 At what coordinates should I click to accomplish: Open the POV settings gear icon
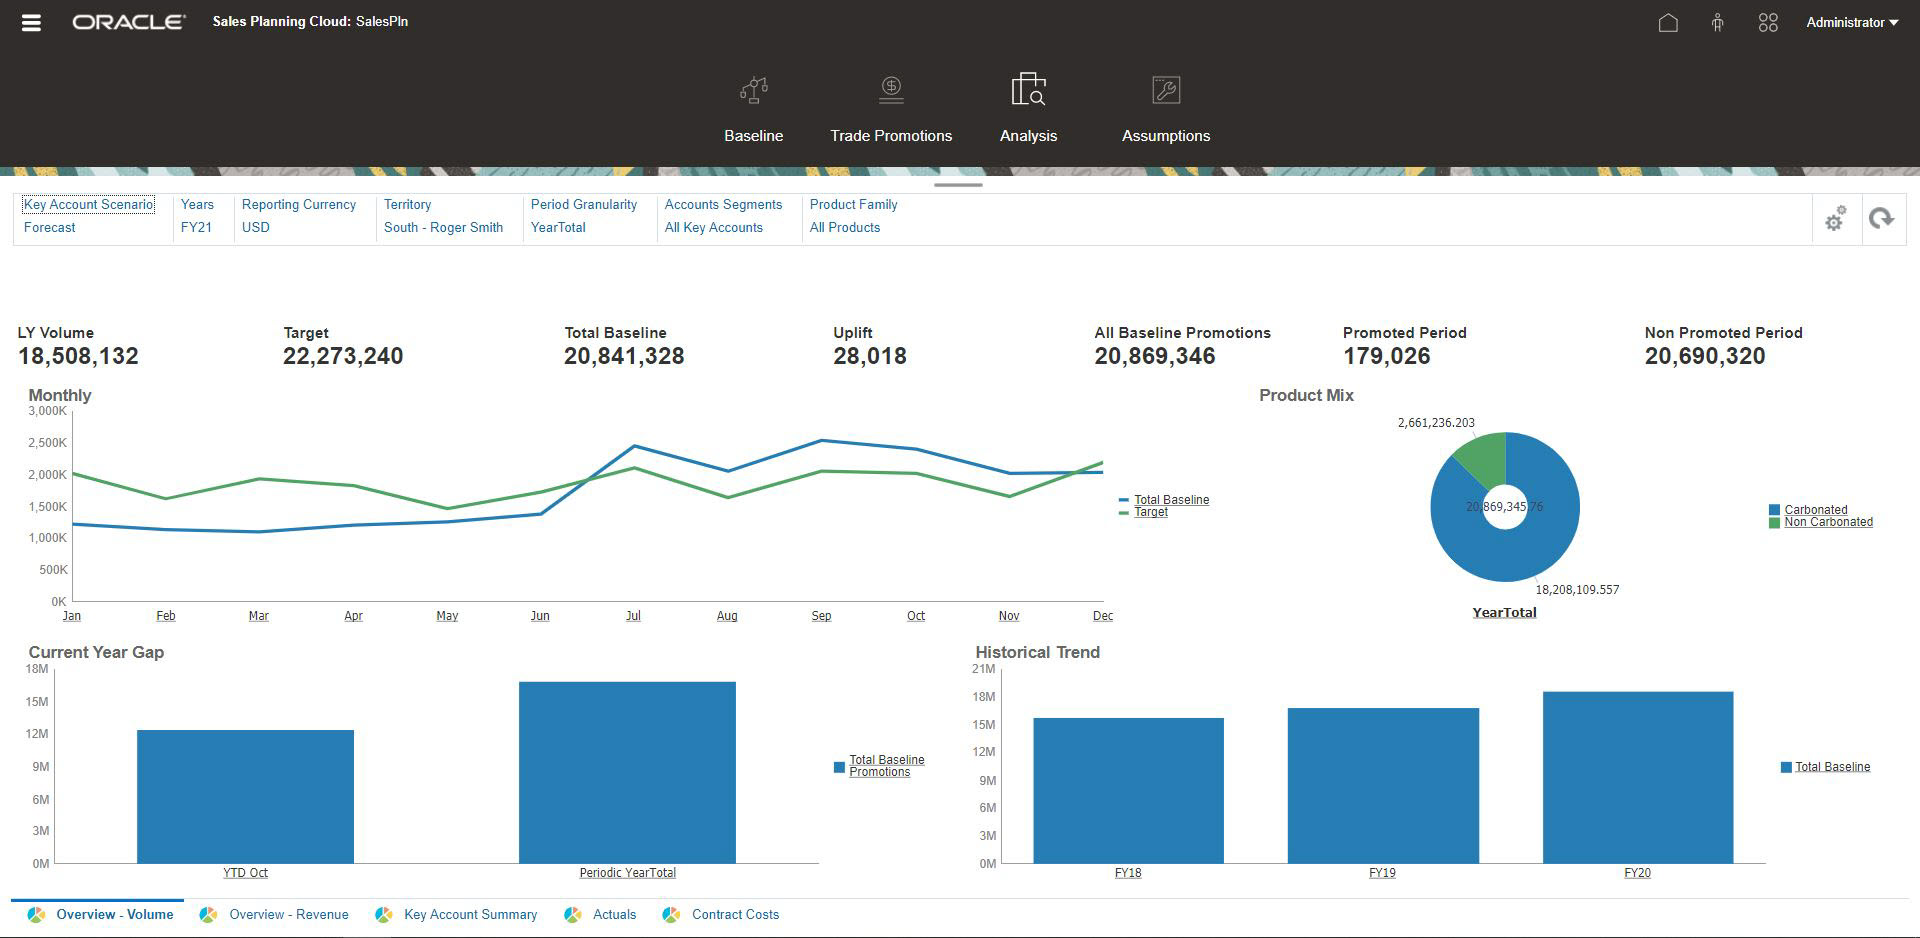pos(1835,219)
